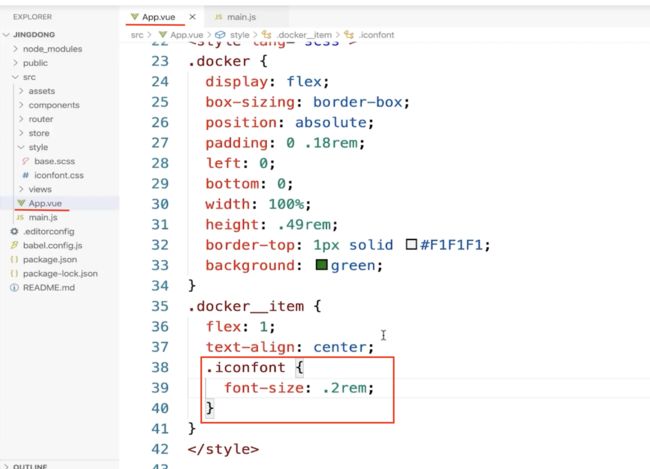The width and height of the screenshot is (650, 469).
Task: Open package.json in explorer
Action: [50, 260]
